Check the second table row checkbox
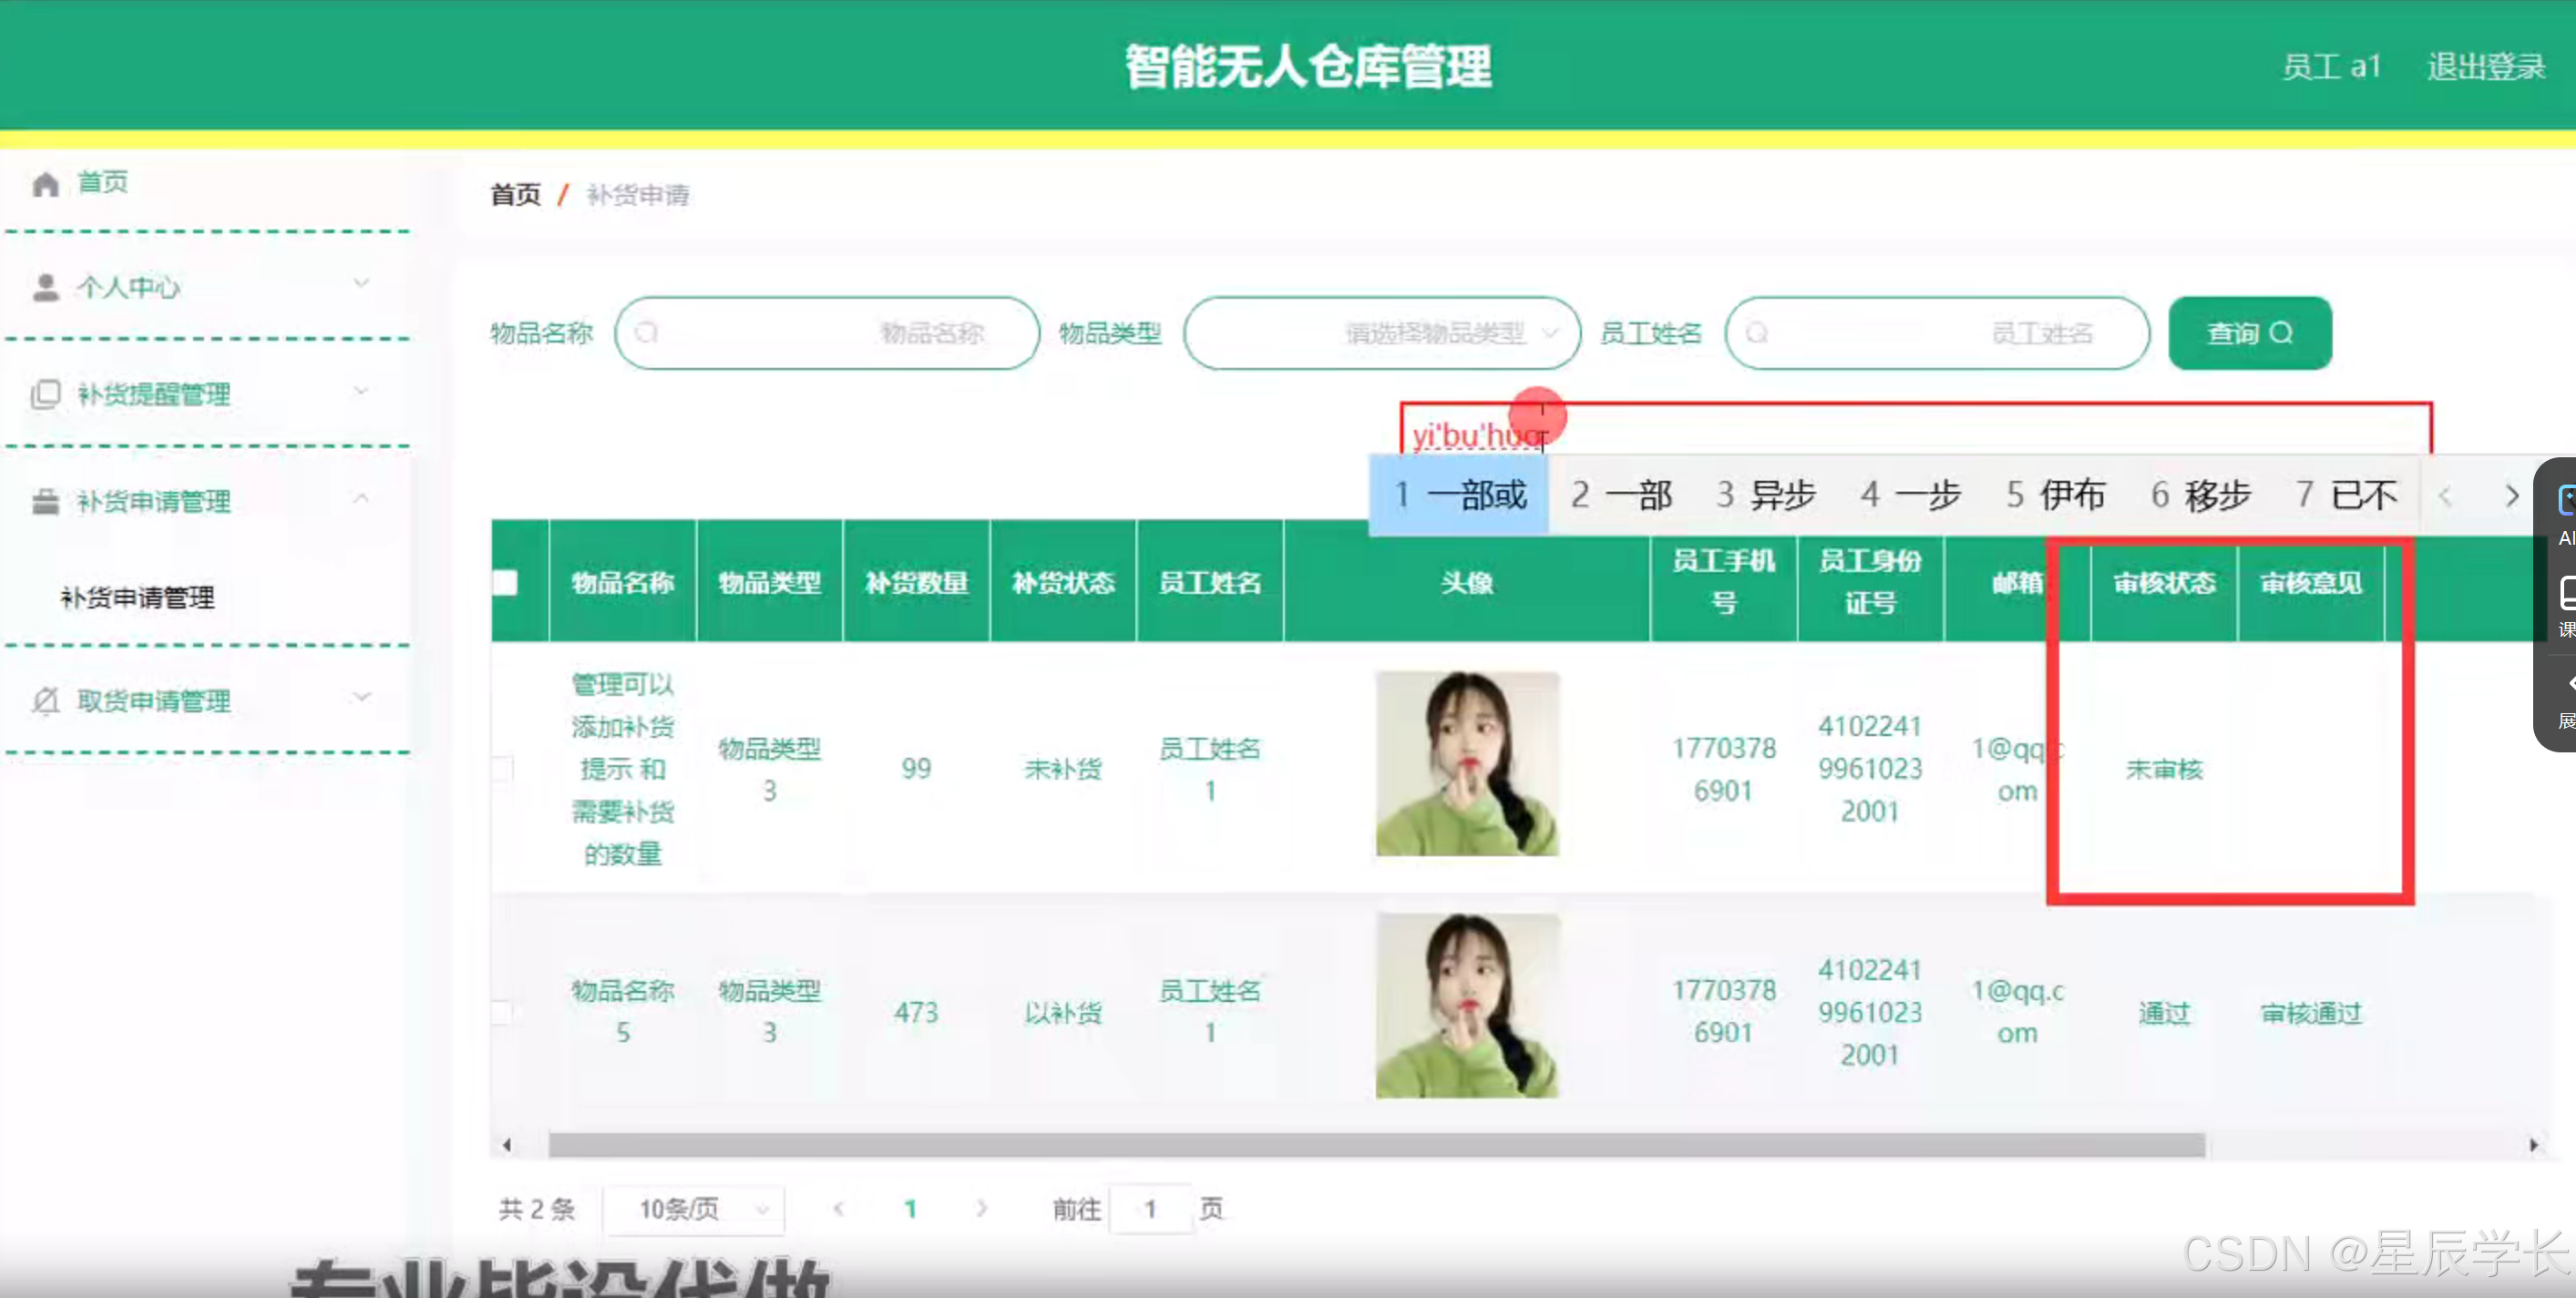Screen dimensions: 2576x1298 point(503,1012)
